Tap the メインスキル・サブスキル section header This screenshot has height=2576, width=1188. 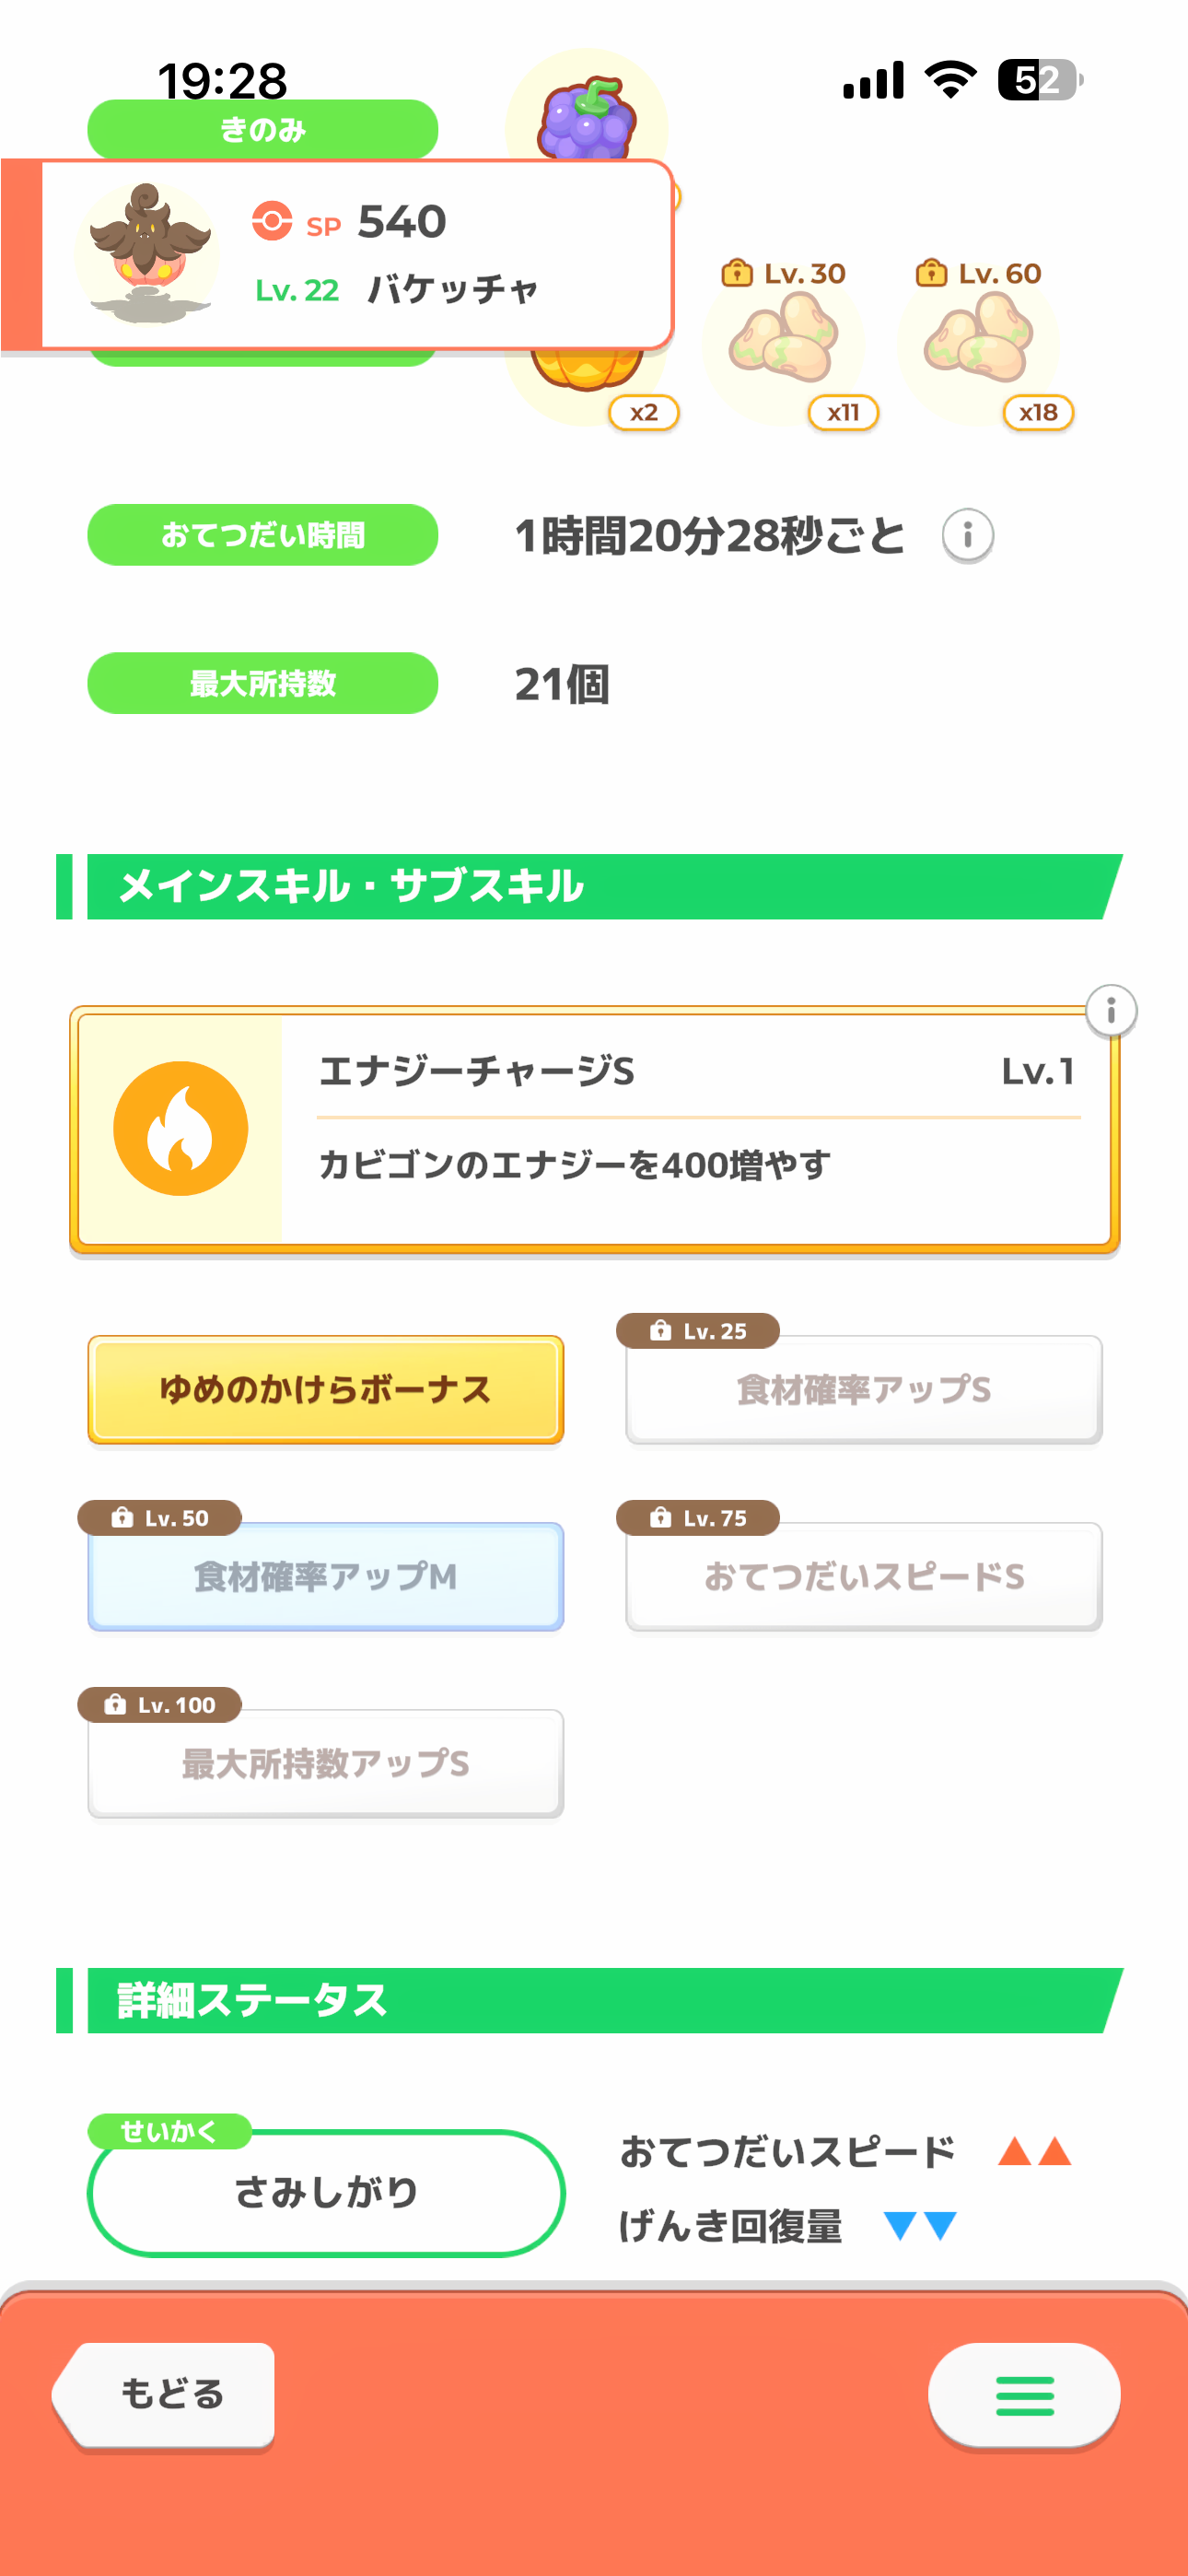[x=590, y=887]
